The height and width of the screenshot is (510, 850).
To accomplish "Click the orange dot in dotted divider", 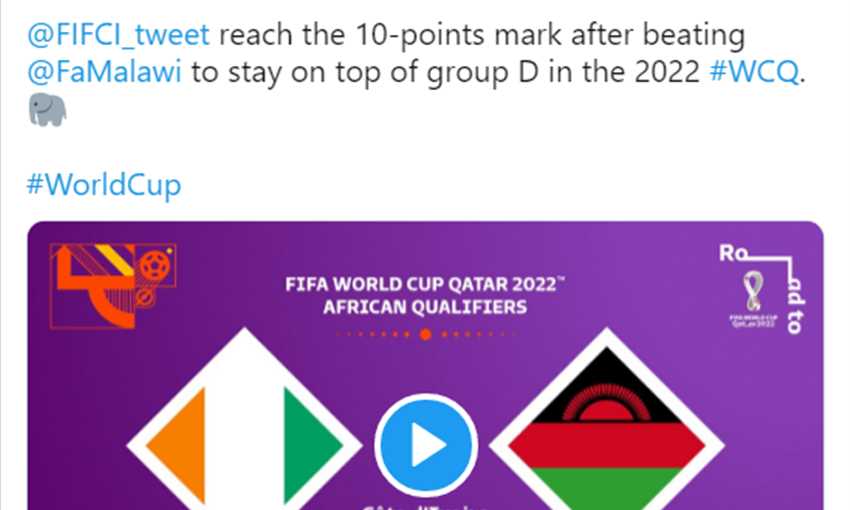I will pyautogui.click(x=425, y=334).
